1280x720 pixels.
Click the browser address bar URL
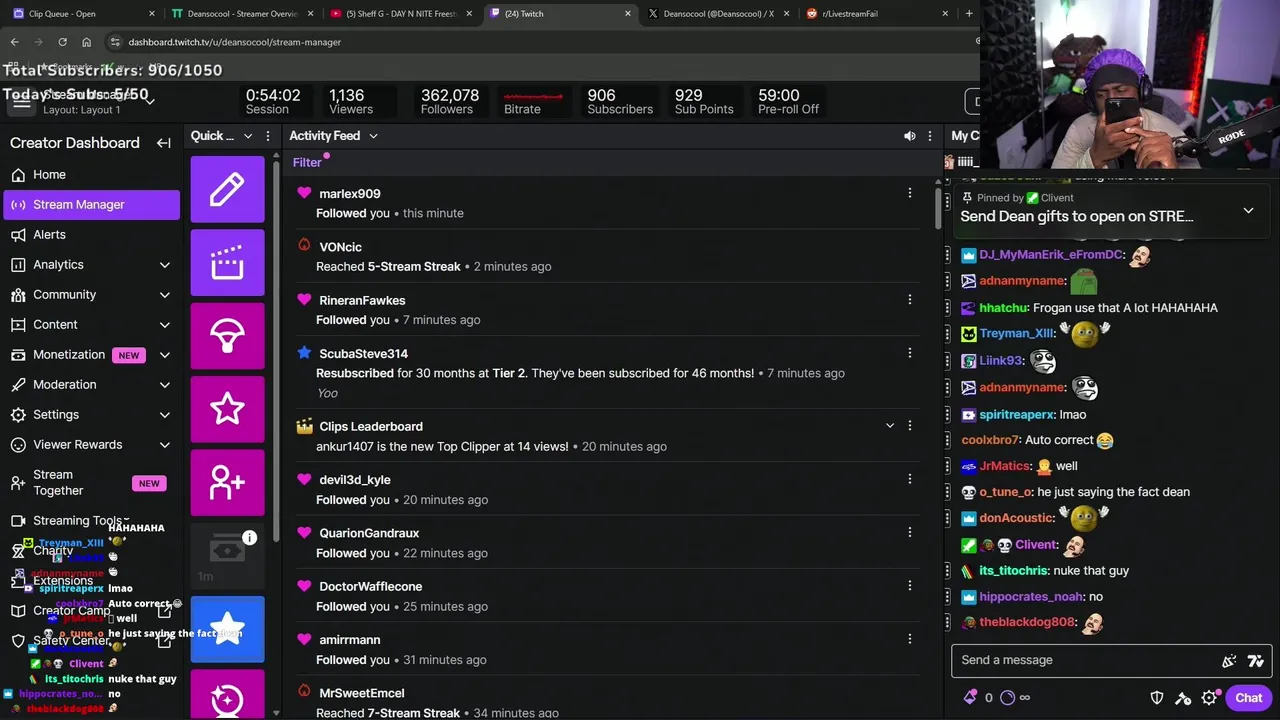point(235,42)
